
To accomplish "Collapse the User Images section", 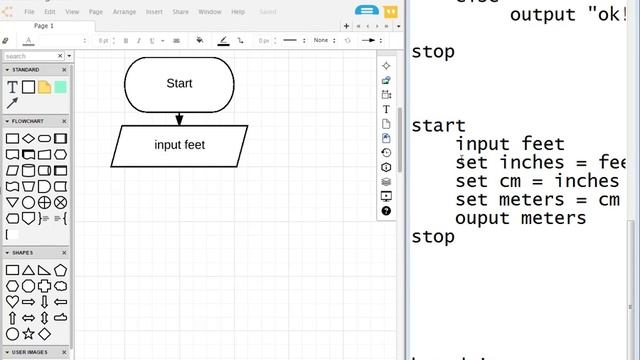I will tap(7, 352).
